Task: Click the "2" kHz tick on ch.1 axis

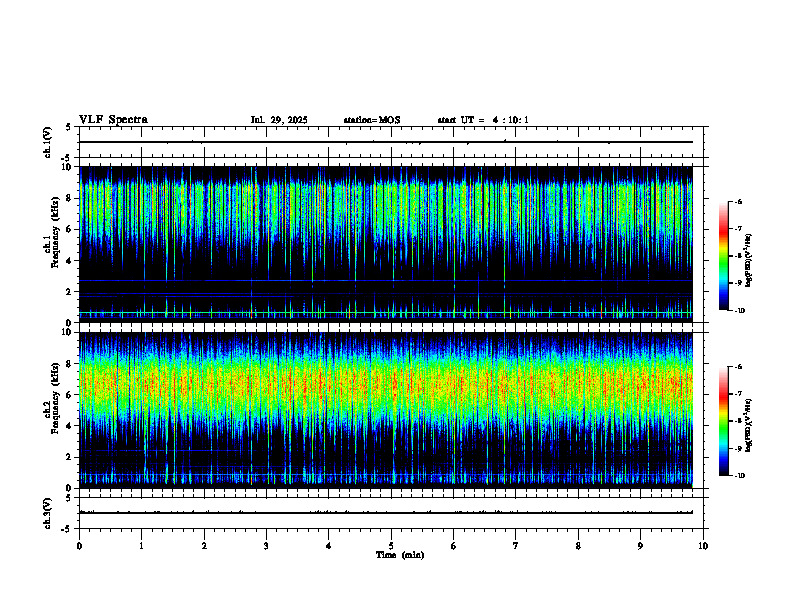Action: (x=70, y=292)
